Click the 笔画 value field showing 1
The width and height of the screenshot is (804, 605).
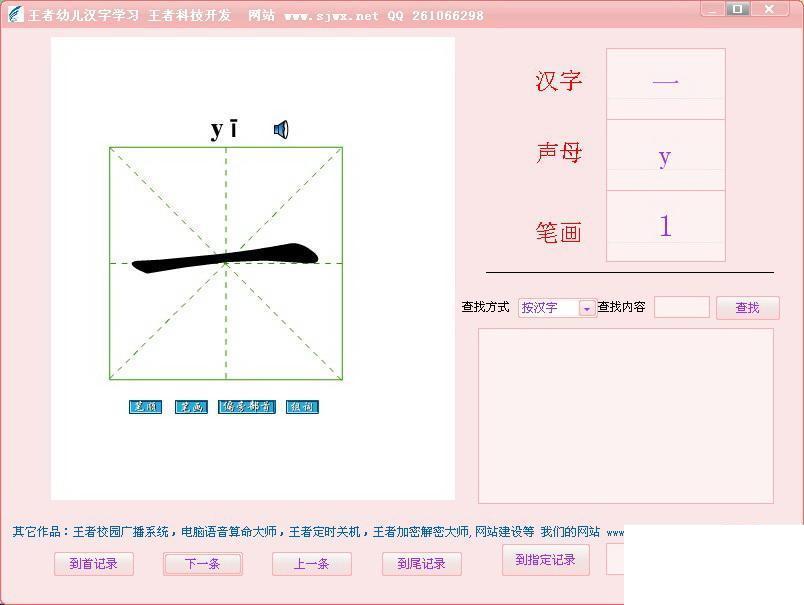pos(666,226)
